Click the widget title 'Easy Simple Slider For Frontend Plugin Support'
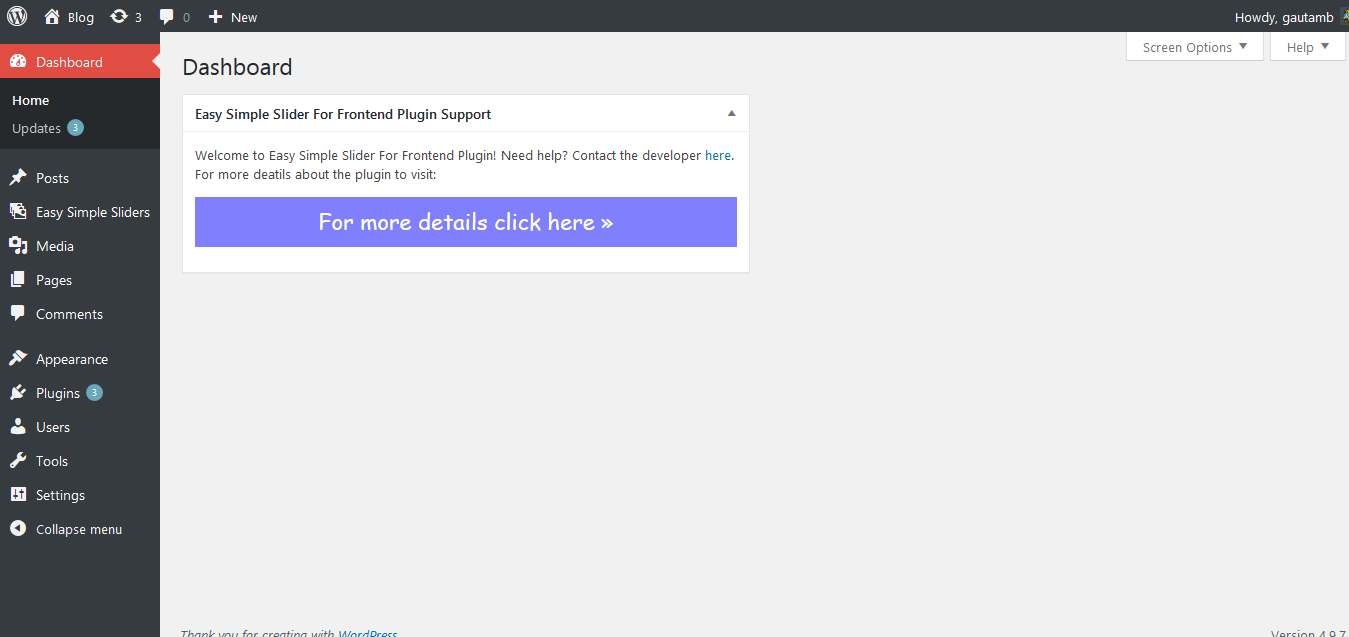The height and width of the screenshot is (637, 1349). 343,114
